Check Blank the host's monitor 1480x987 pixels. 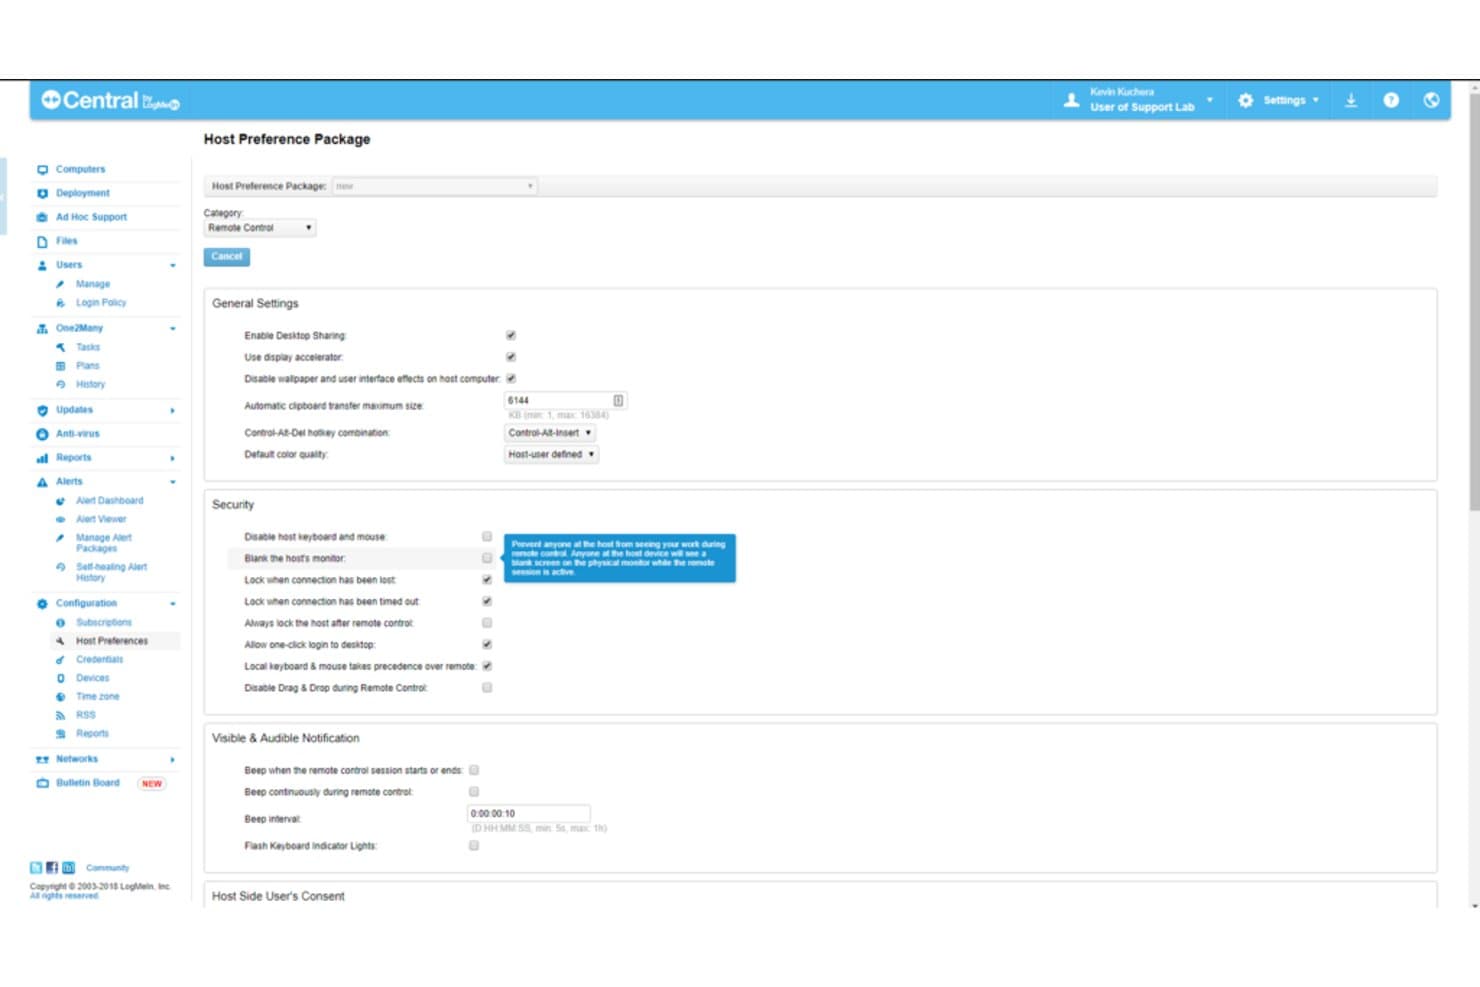[x=487, y=559]
